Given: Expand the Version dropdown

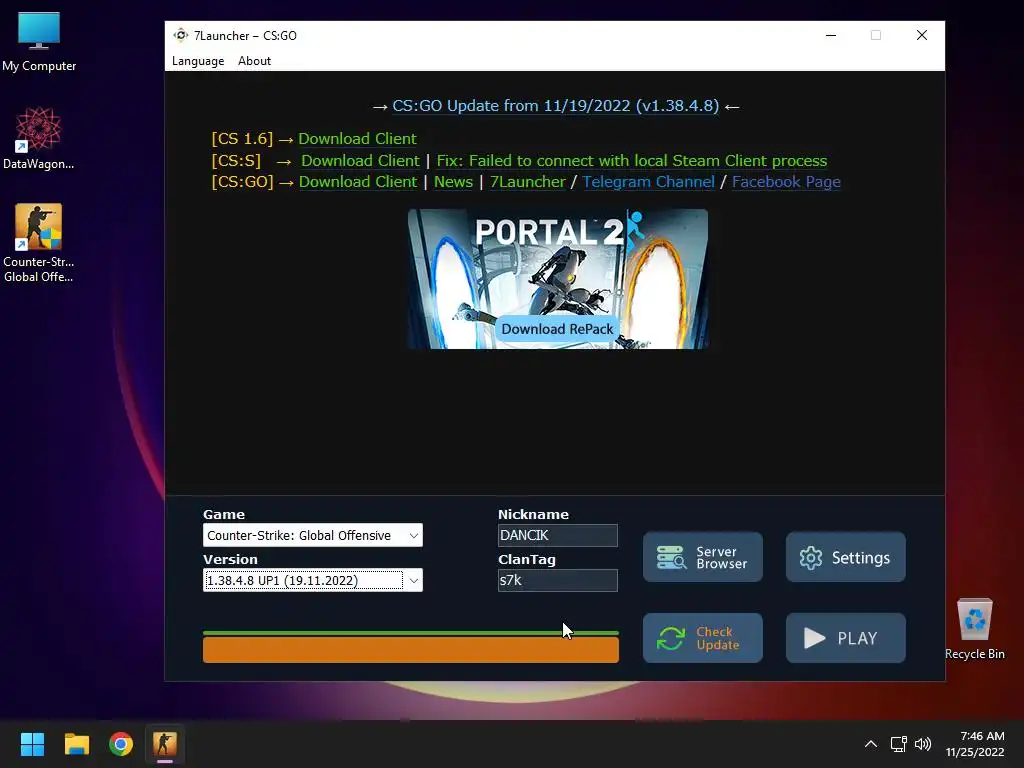Looking at the screenshot, I should 313,581.
